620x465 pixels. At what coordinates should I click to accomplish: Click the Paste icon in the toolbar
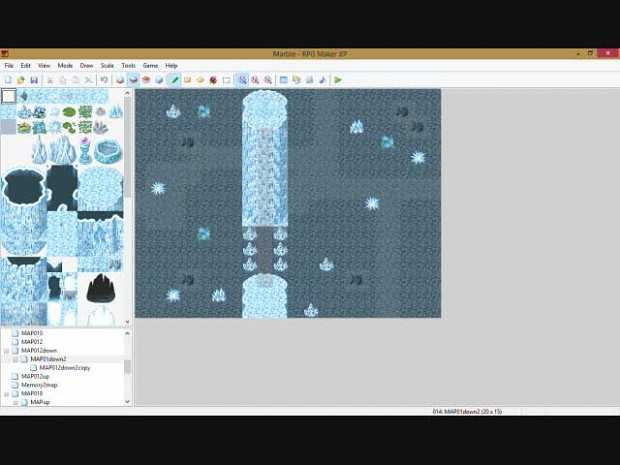click(76, 80)
